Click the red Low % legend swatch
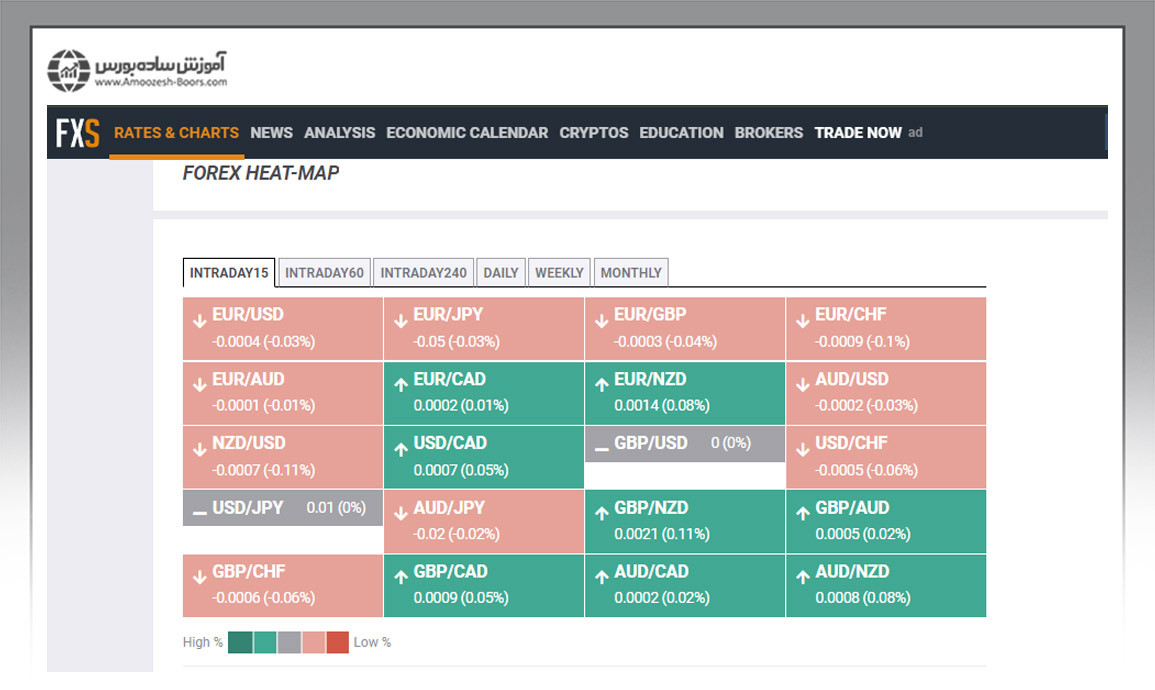1155x690 pixels. [x=338, y=642]
